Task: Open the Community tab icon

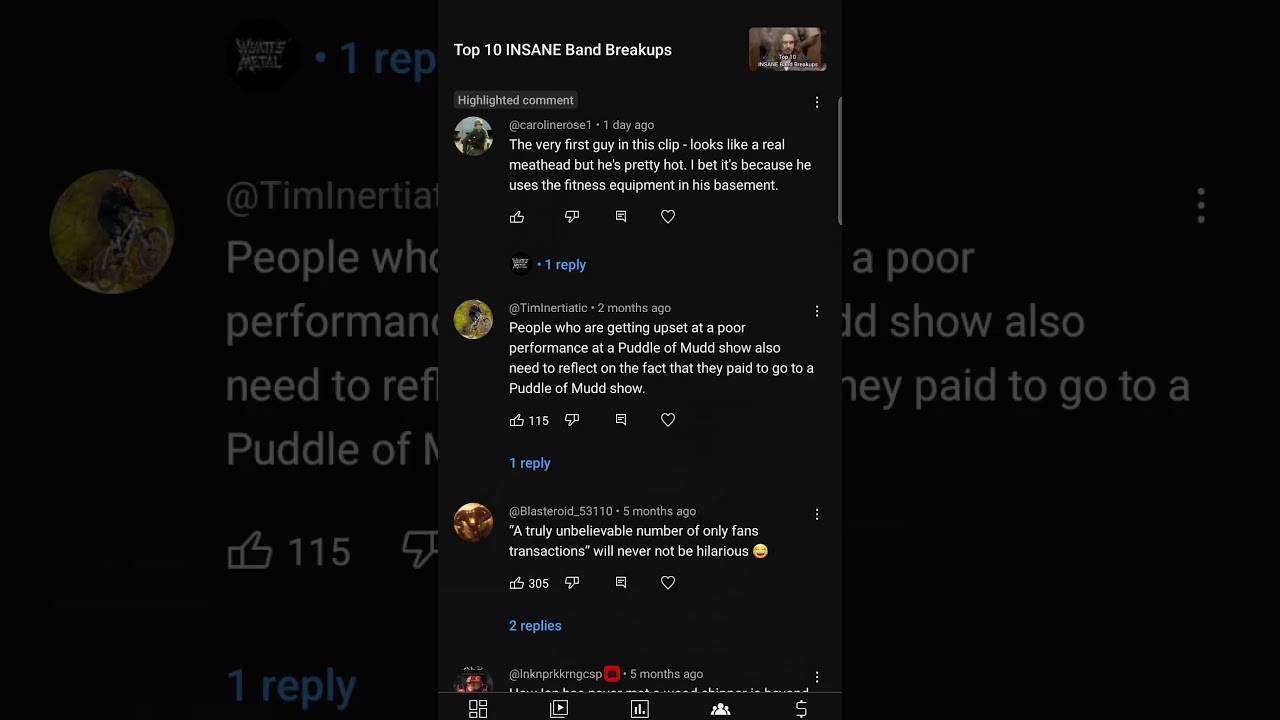Action: point(720,709)
